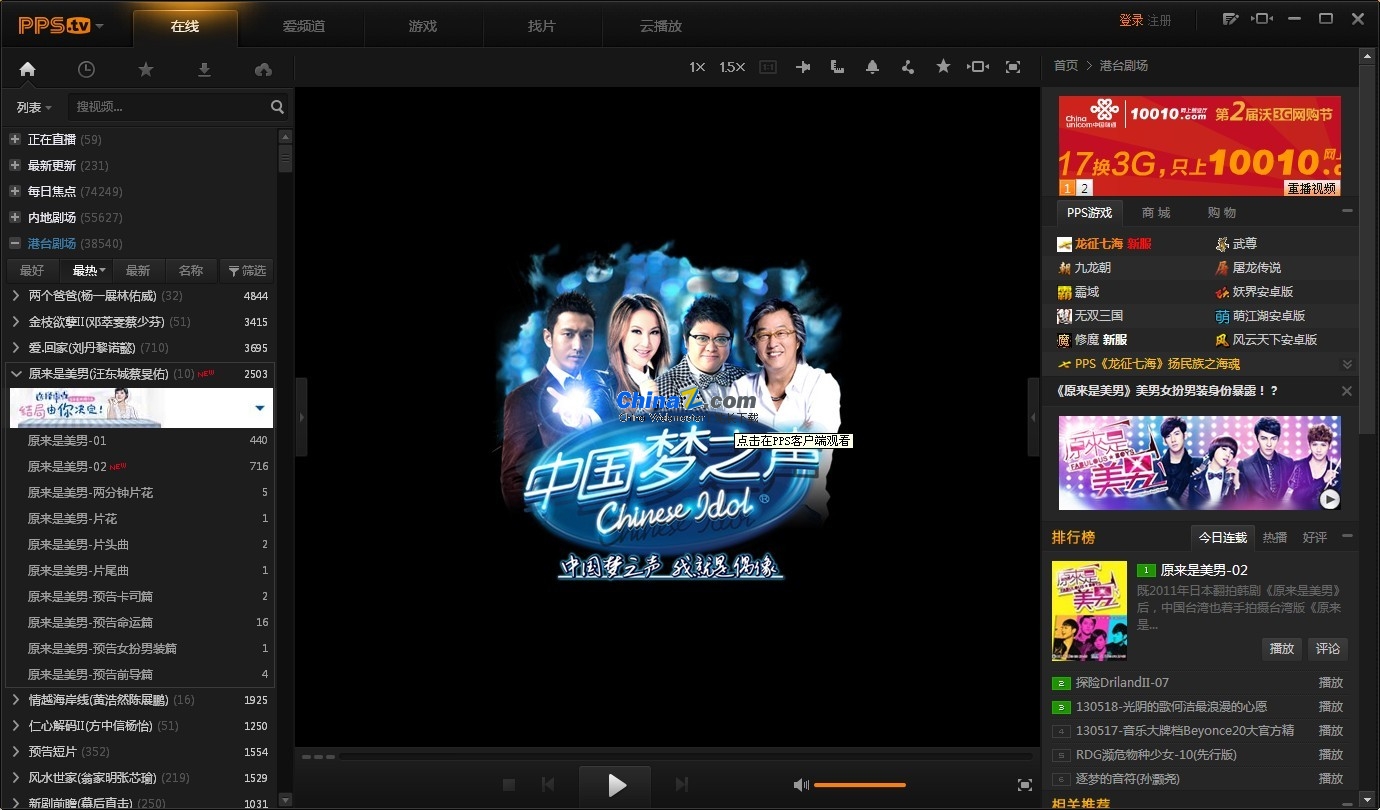Click the skin/feedback icon in the title bar

(1230, 19)
